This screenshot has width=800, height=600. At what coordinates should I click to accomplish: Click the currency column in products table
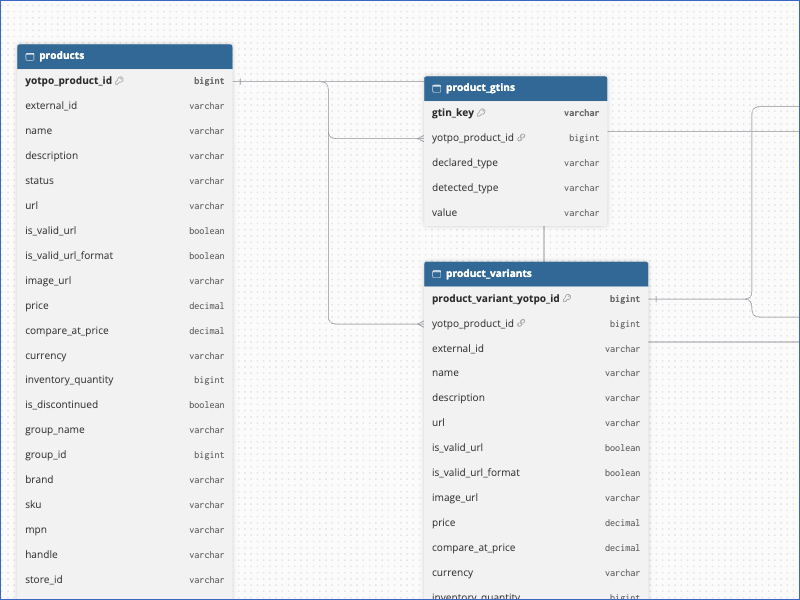pos(125,356)
